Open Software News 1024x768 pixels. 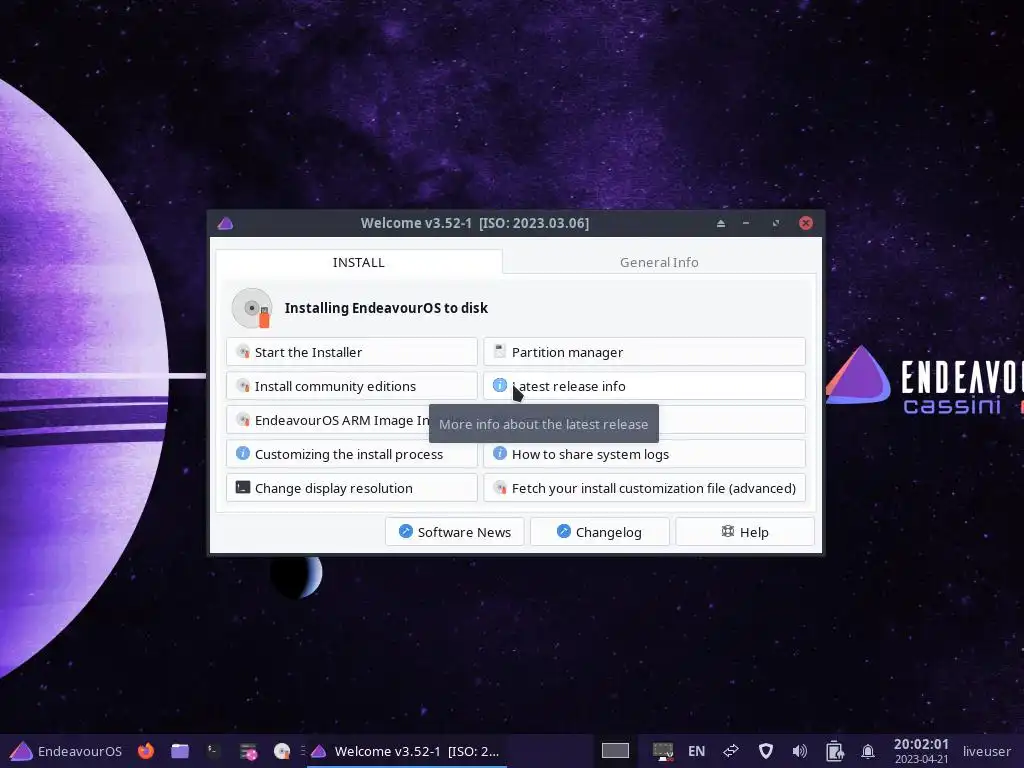455,532
